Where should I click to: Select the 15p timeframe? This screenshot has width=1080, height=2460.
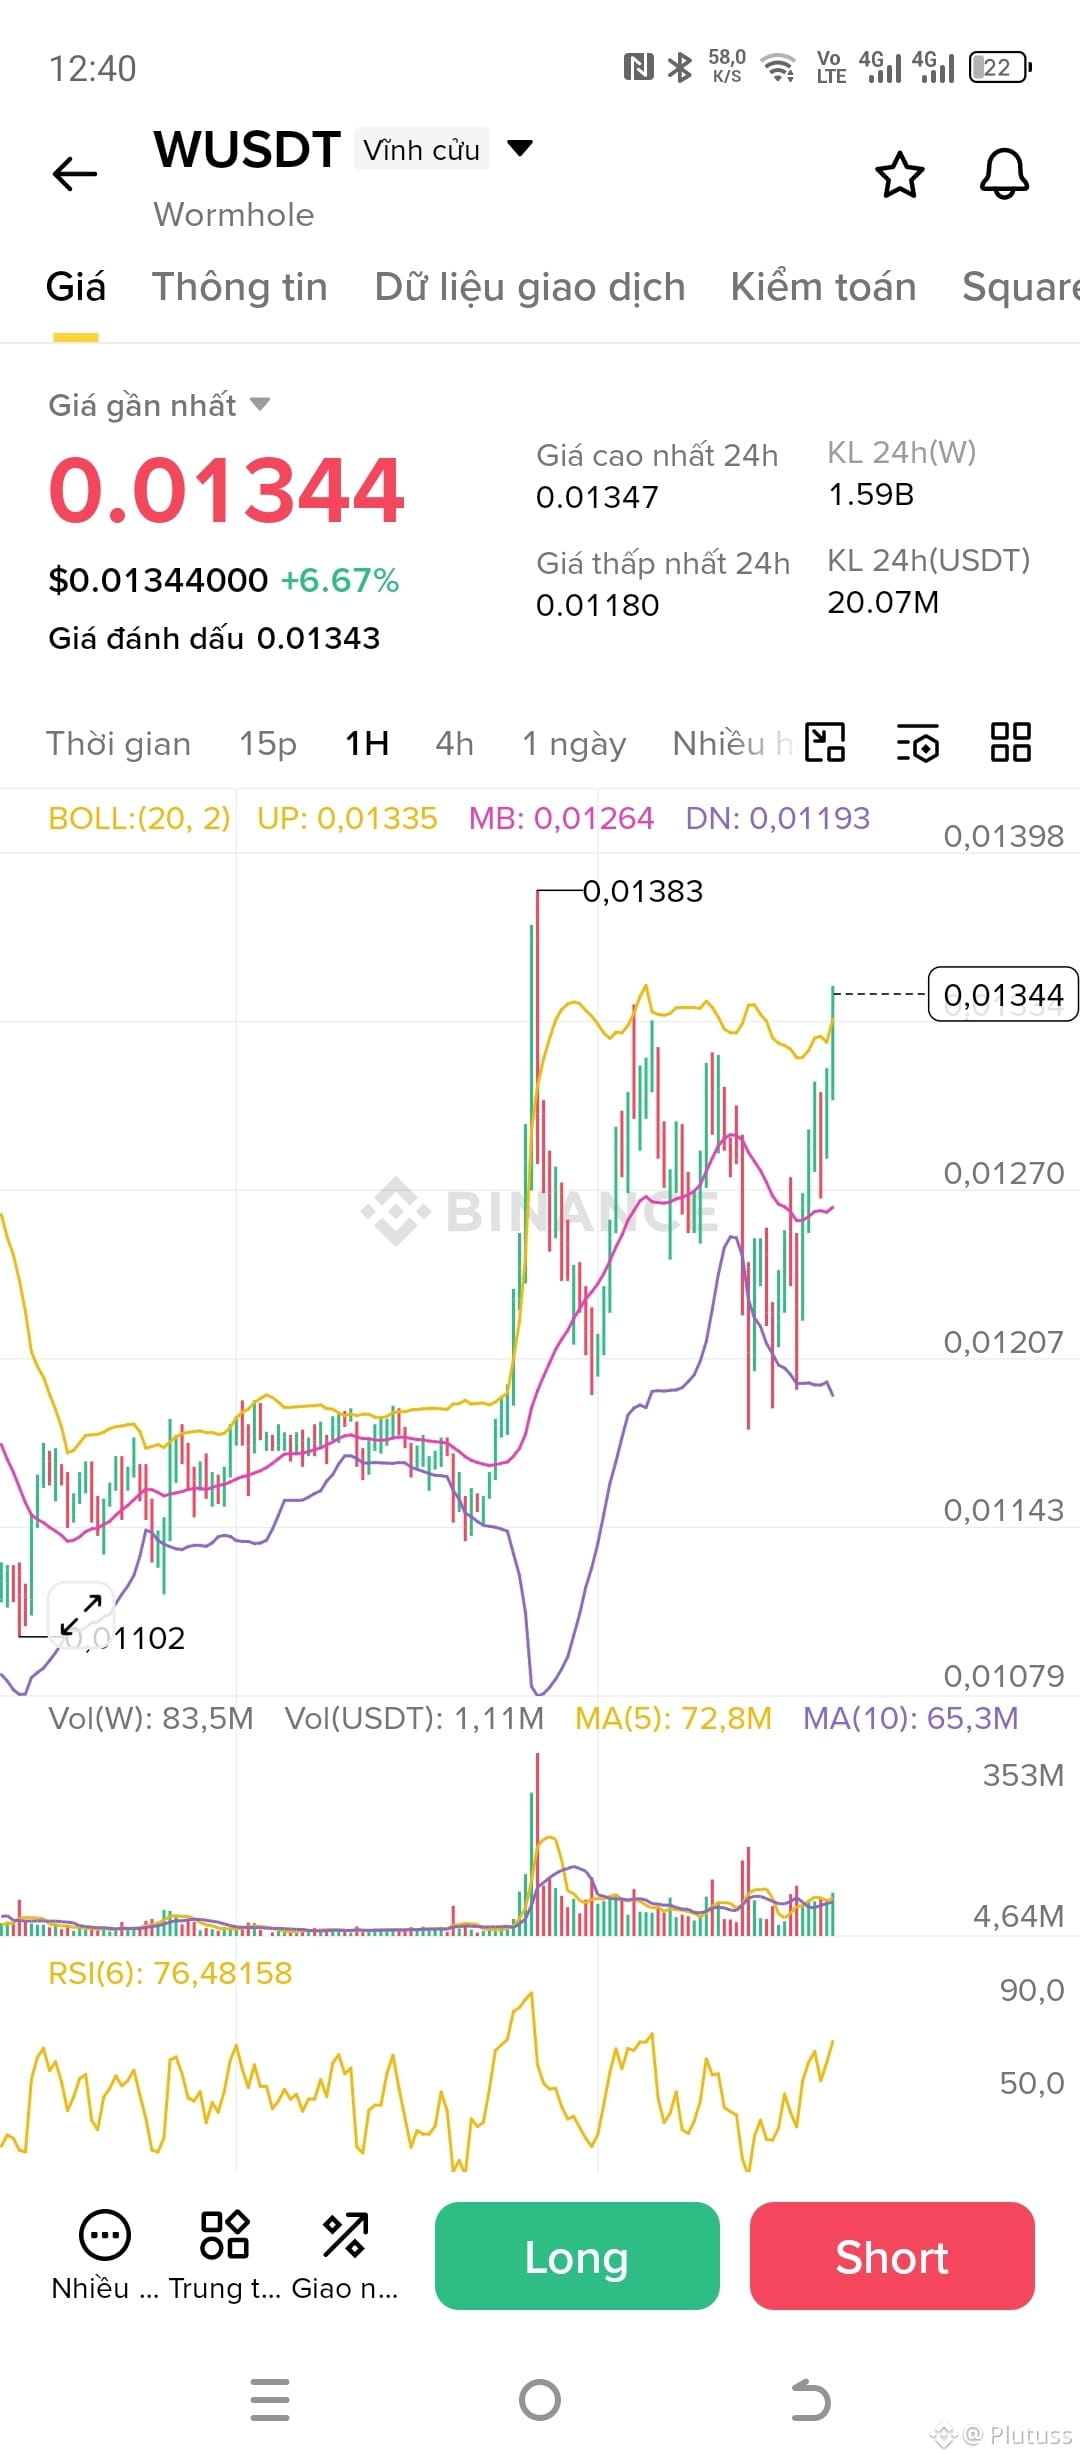point(268,744)
